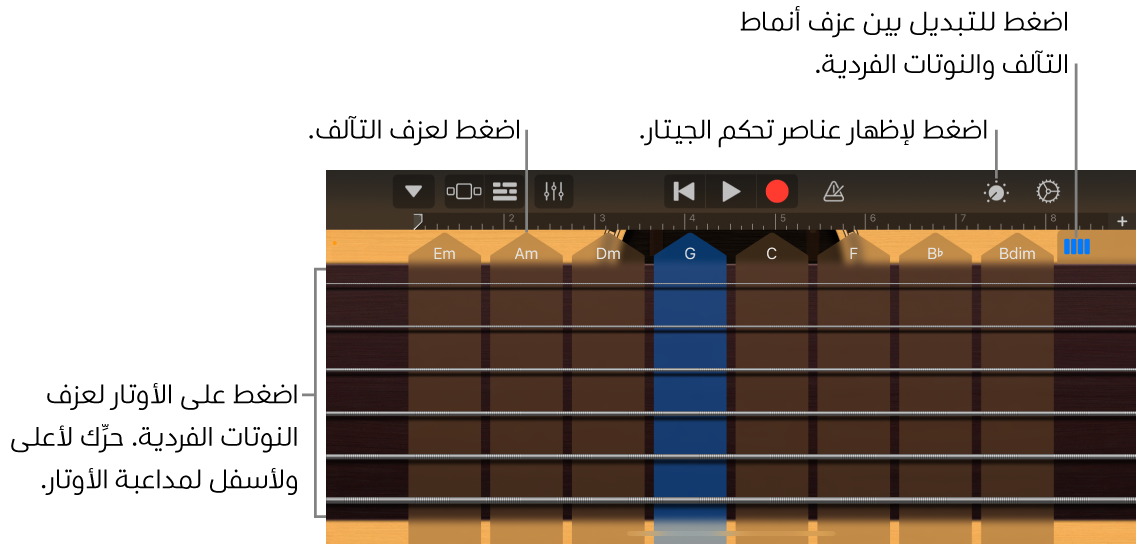The height and width of the screenshot is (545, 1136).
Task: Open the guitar controls knob
Action: (x=996, y=192)
